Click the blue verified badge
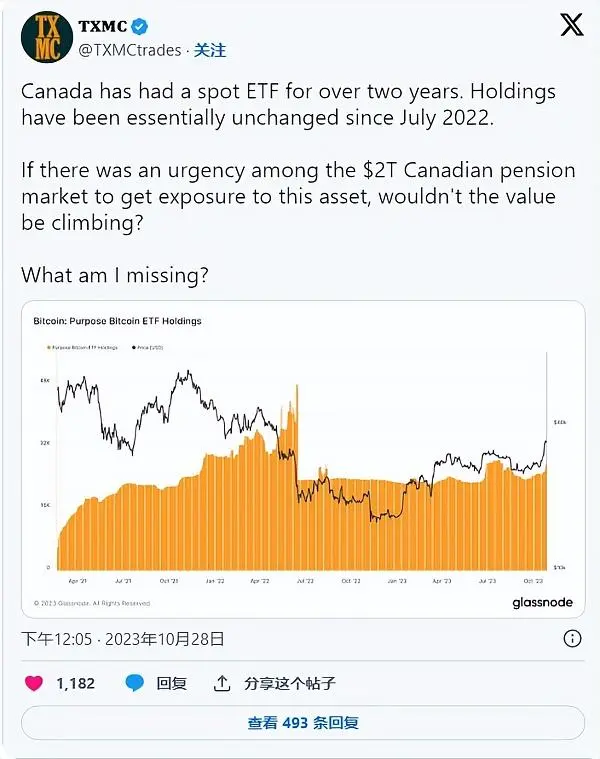 pyautogui.click(x=142, y=27)
